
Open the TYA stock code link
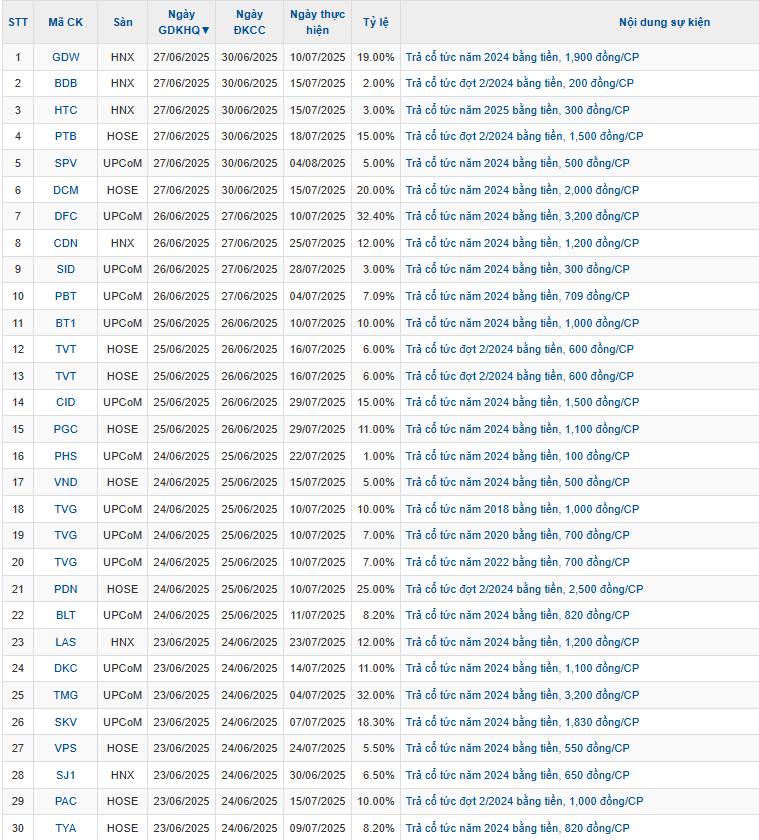66,828
